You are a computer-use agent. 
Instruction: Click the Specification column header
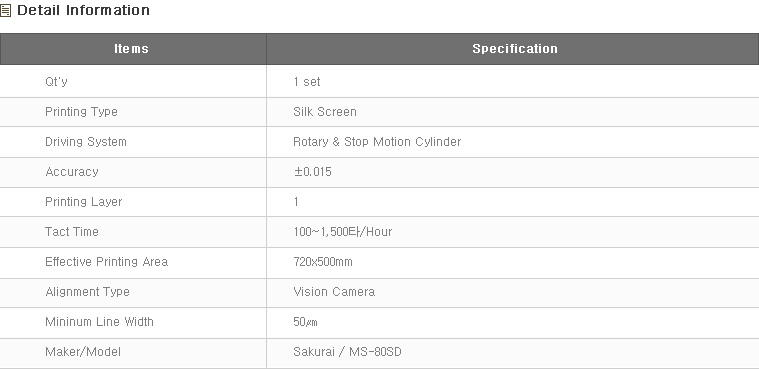coord(515,49)
